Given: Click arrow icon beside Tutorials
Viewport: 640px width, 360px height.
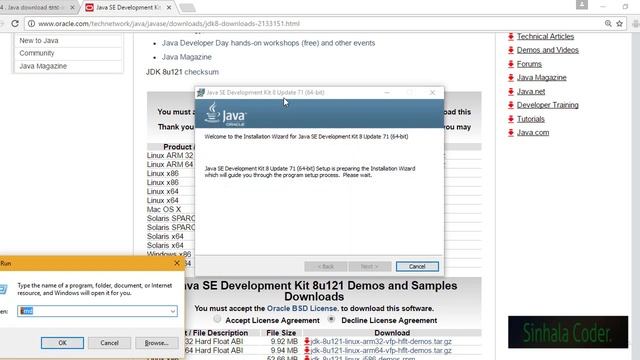Looking at the screenshot, I should tap(511, 119).
